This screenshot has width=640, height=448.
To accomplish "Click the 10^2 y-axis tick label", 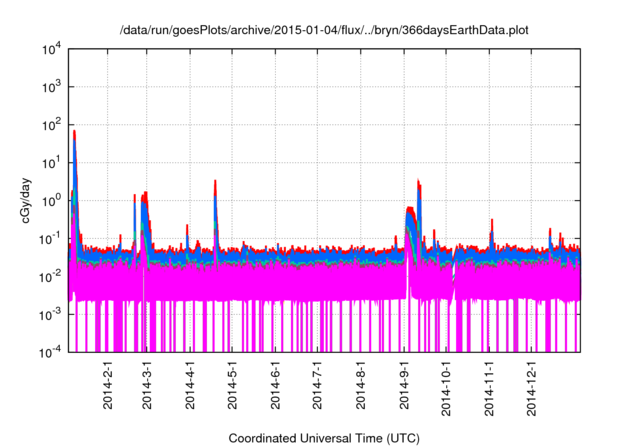I will tap(50, 125).
